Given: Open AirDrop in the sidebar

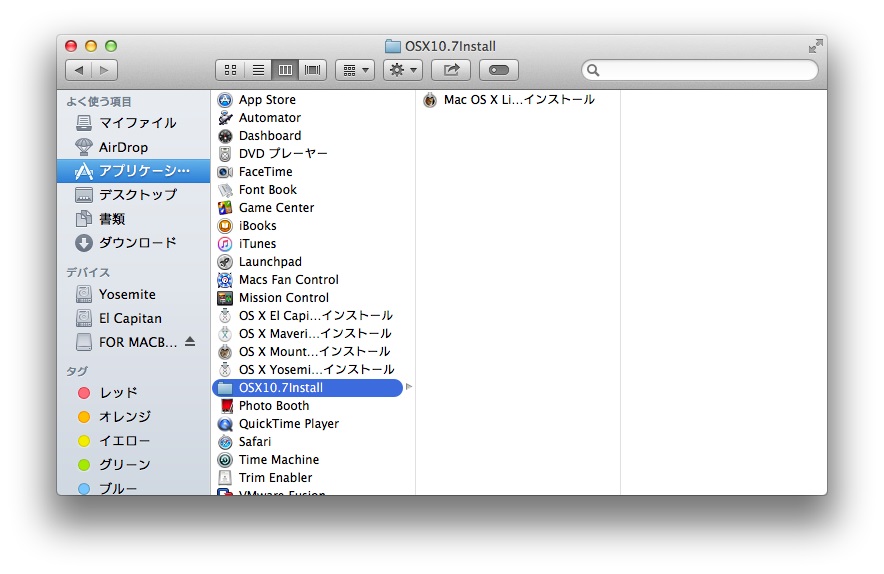Looking at the screenshot, I should tap(134, 147).
